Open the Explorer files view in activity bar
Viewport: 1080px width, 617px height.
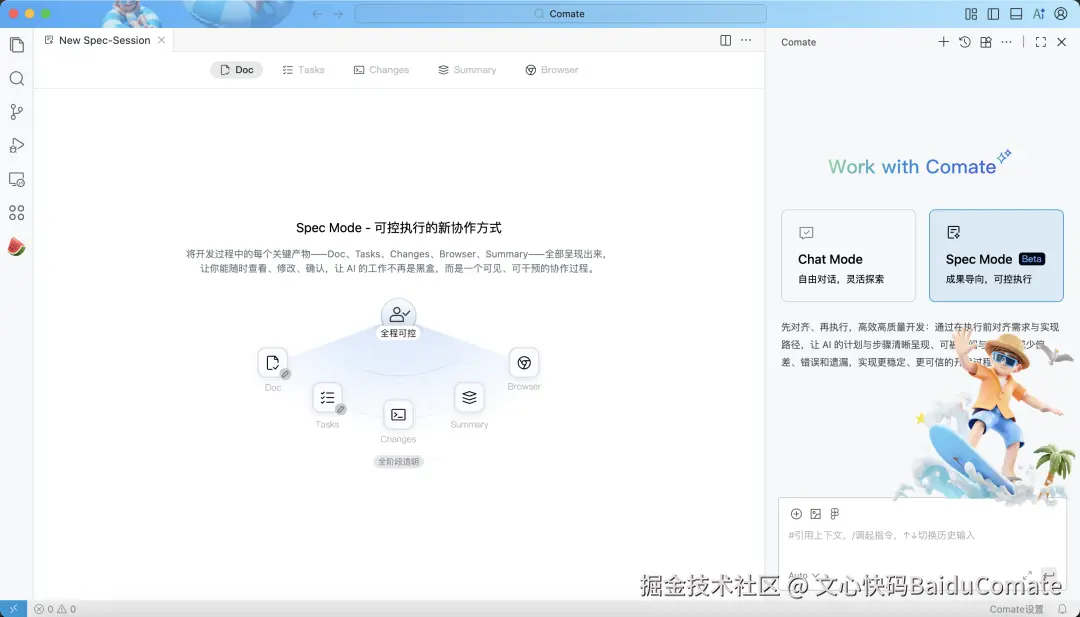[x=17, y=45]
